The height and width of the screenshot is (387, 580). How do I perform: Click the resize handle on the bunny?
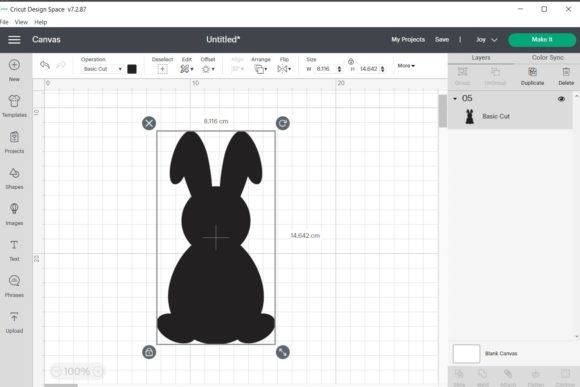point(283,352)
